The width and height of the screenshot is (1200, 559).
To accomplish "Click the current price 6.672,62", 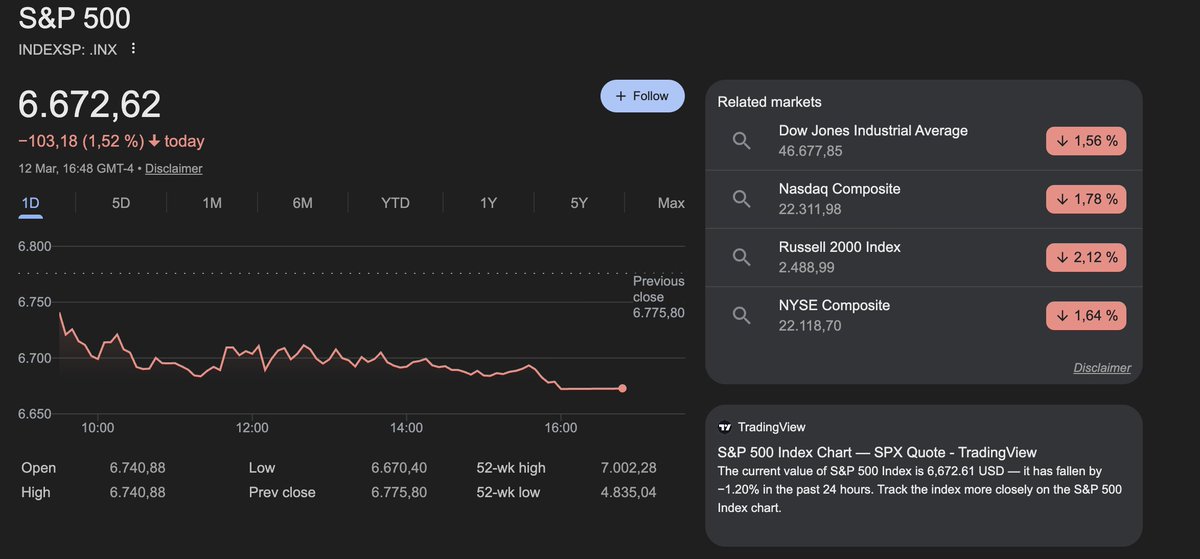I will (90, 105).
